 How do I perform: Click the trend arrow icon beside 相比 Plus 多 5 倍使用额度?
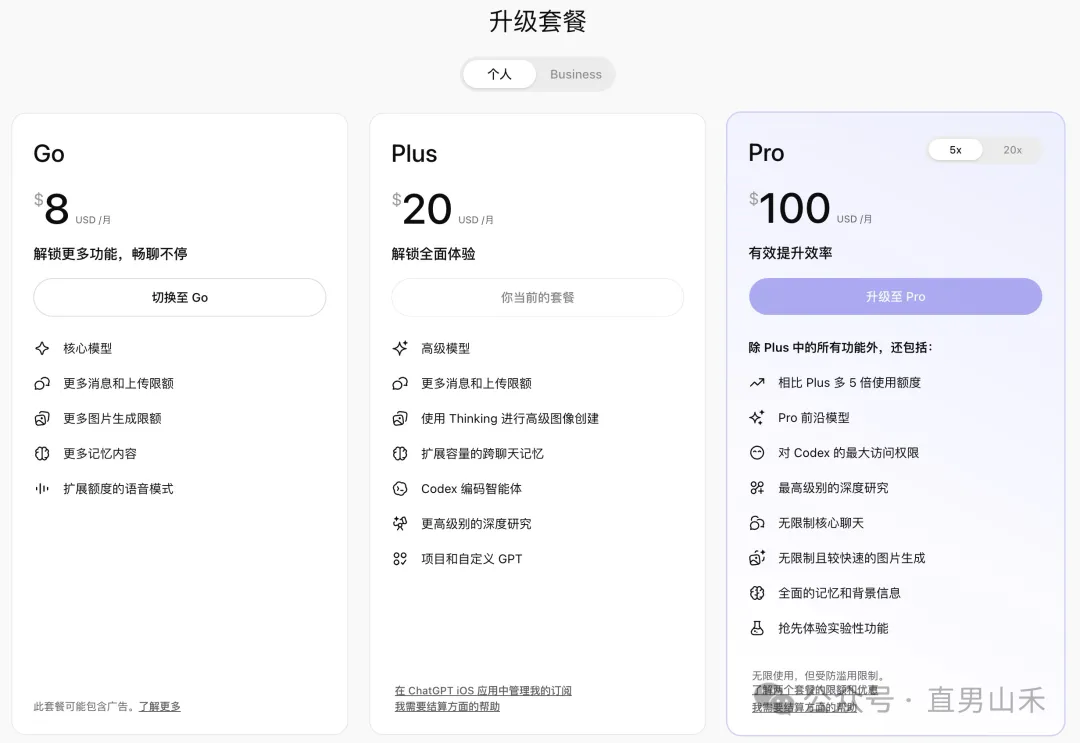coord(757,383)
